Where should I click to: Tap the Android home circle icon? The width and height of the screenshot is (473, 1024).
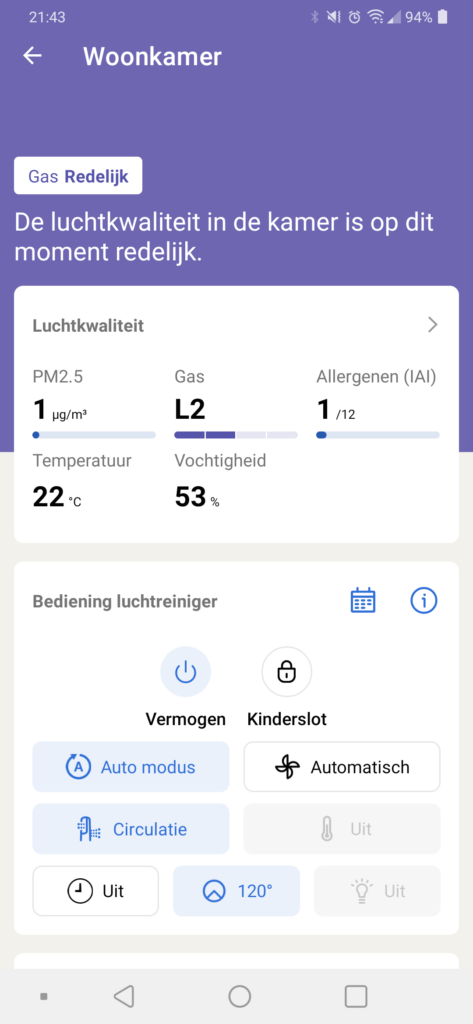point(240,997)
